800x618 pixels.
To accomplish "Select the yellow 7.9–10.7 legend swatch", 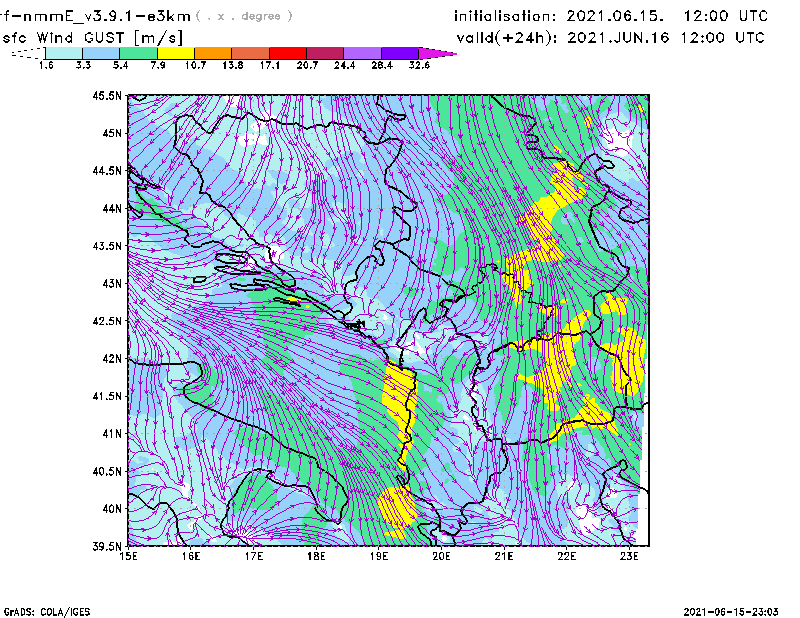I will tap(176, 53).
